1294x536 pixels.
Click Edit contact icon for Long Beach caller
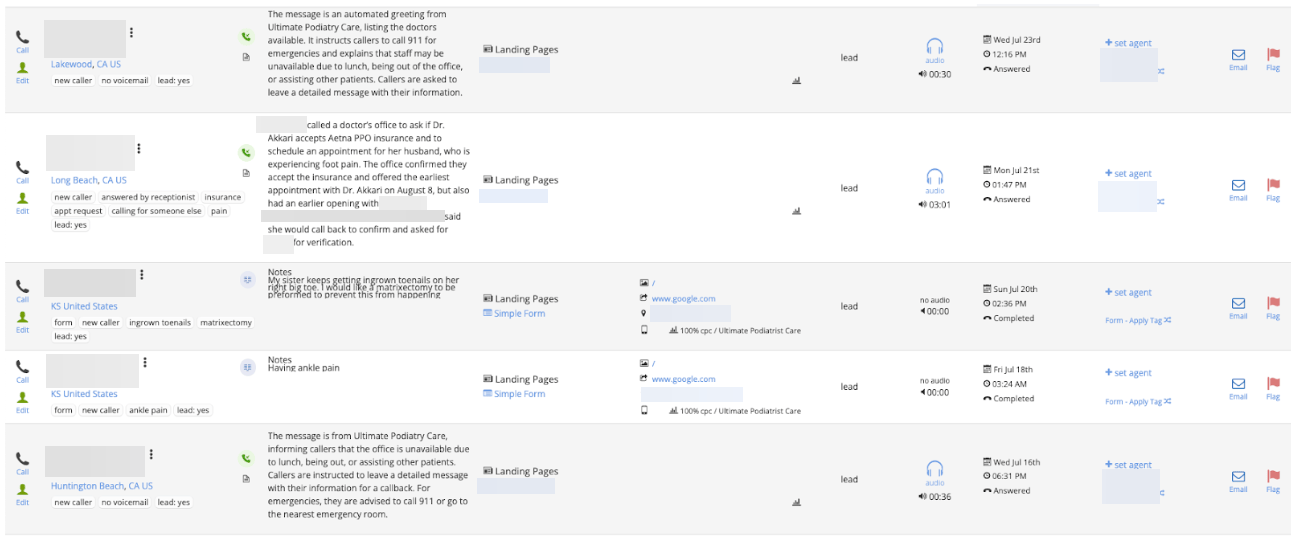point(22,199)
